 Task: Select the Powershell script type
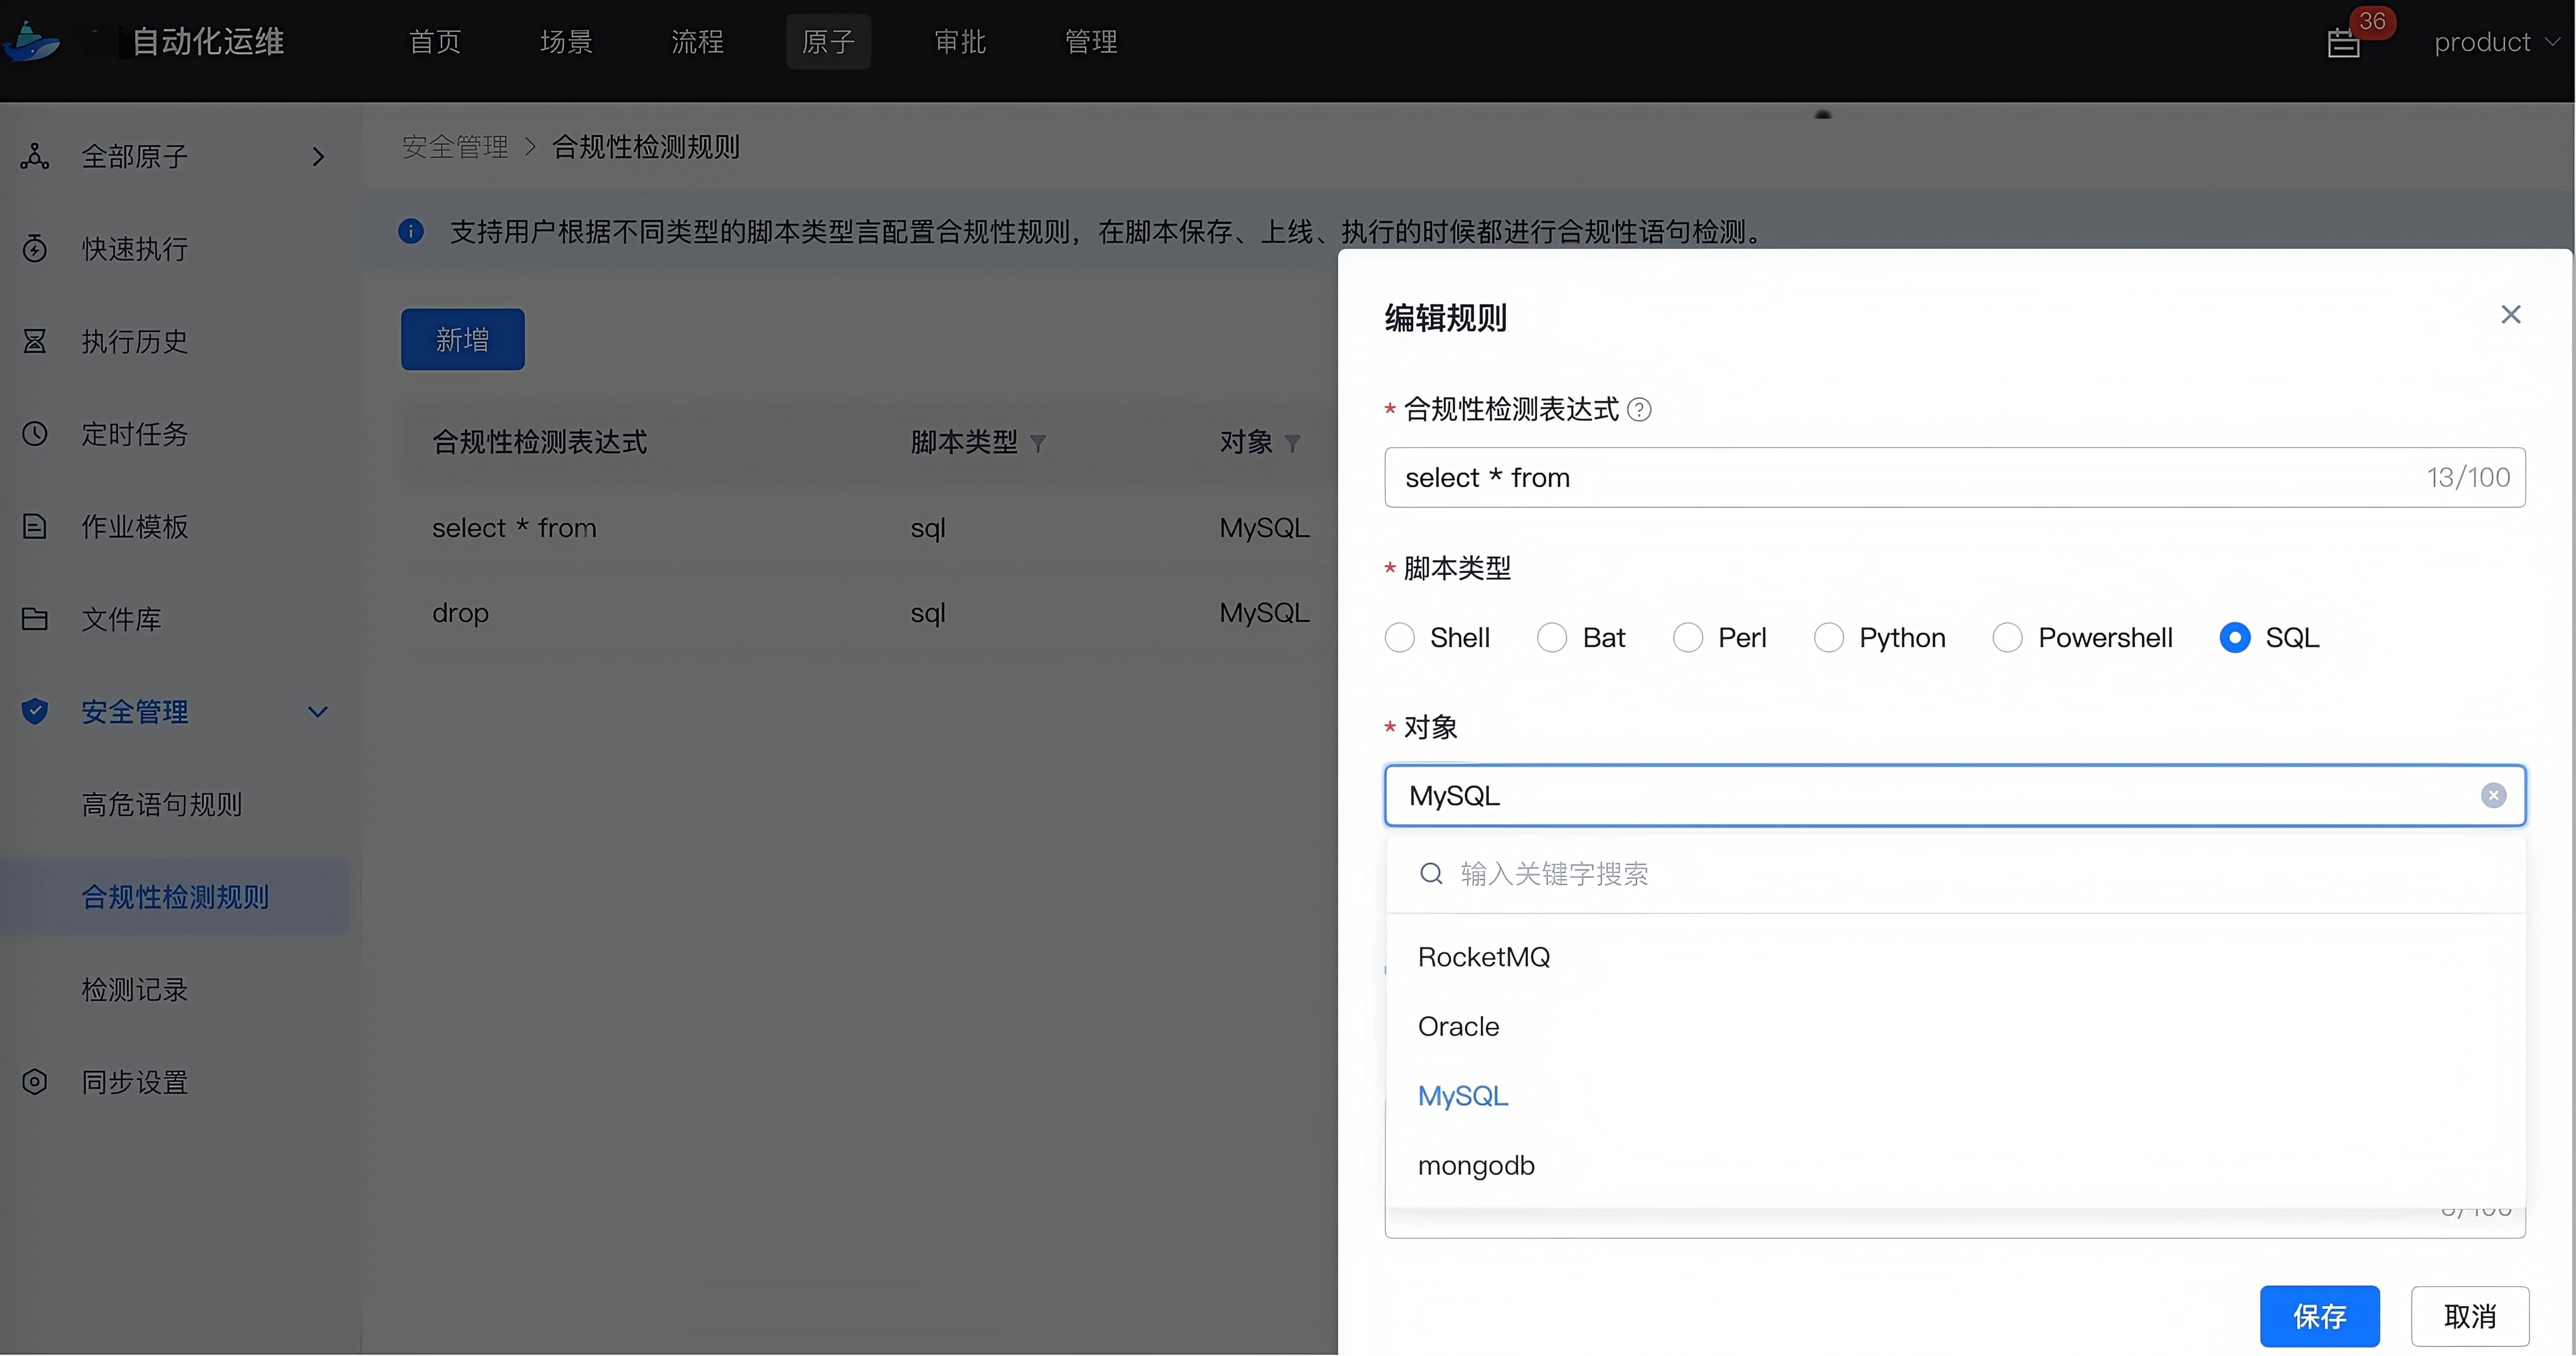[2007, 638]
